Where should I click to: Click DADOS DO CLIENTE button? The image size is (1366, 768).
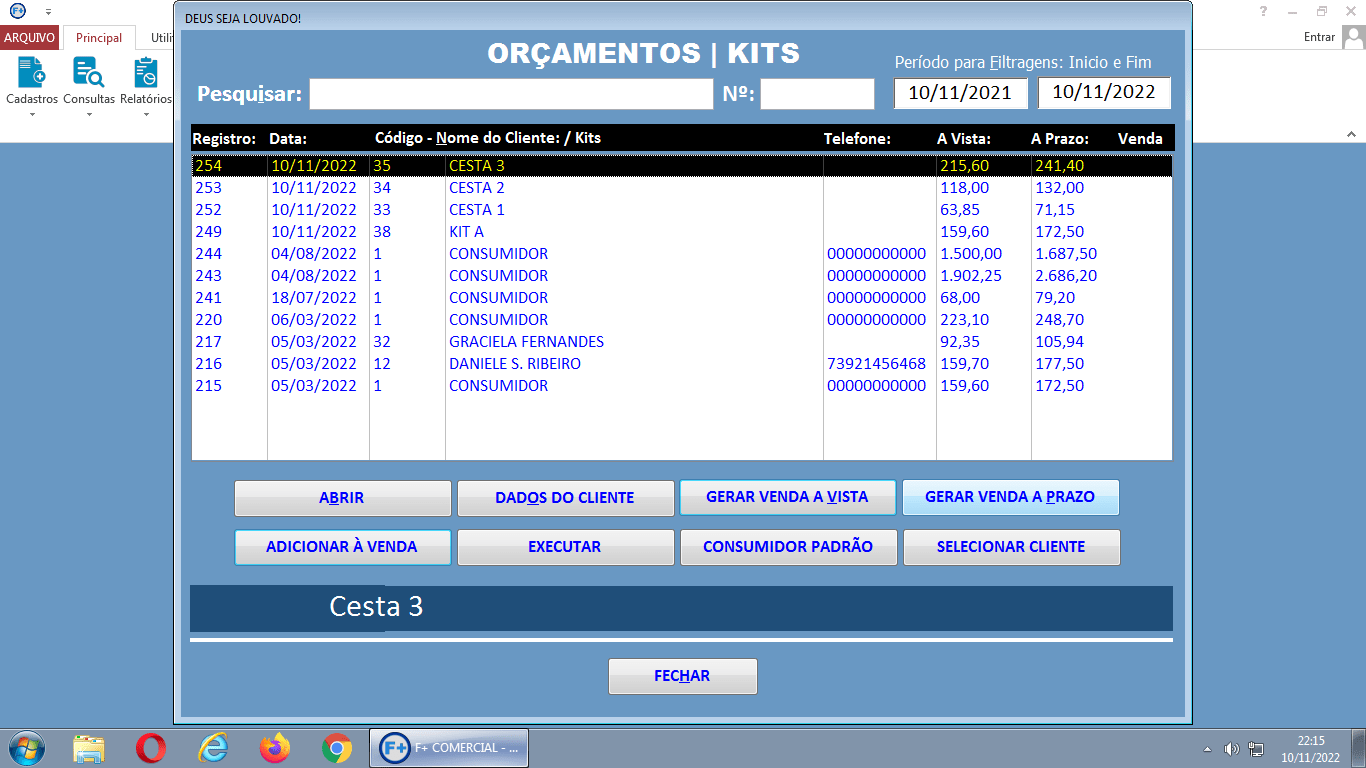[x=565, y=498]
